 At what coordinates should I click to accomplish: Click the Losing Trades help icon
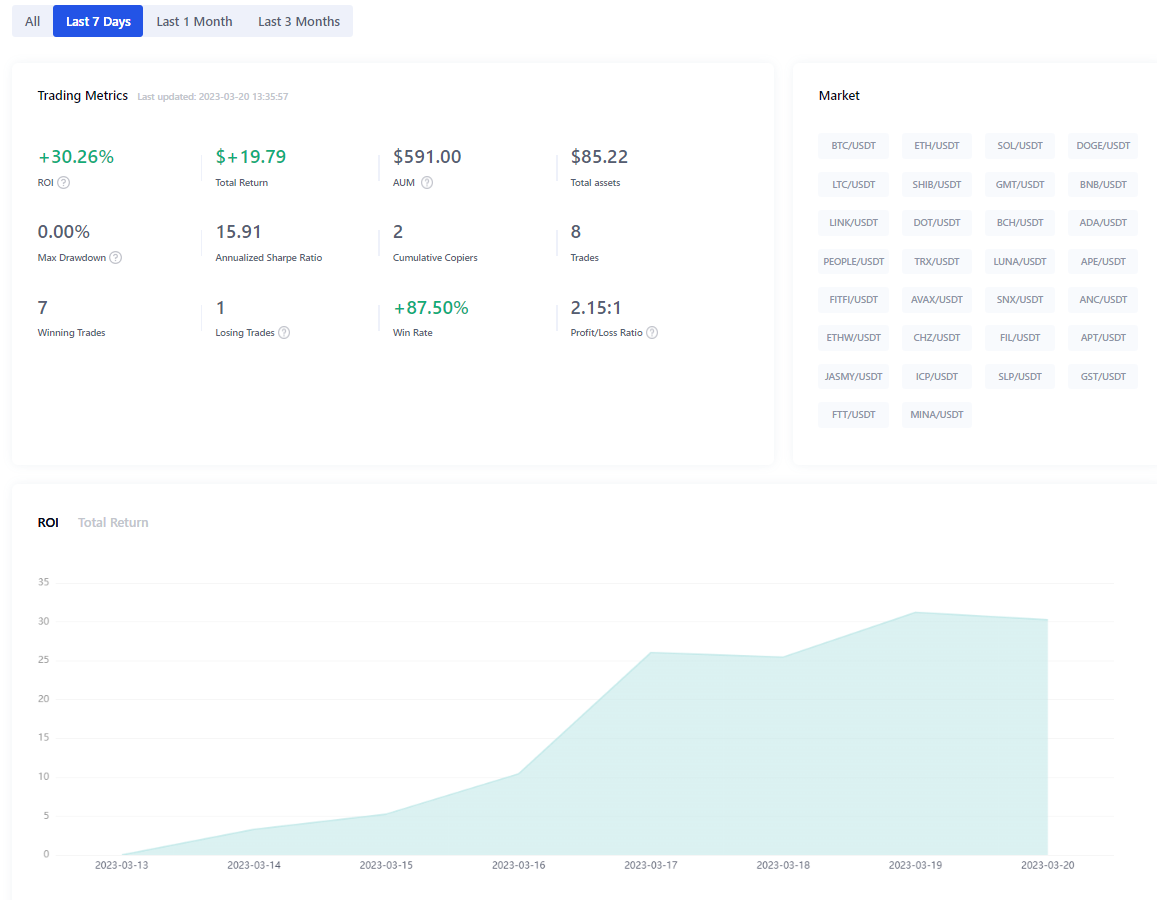pos(284,333)
